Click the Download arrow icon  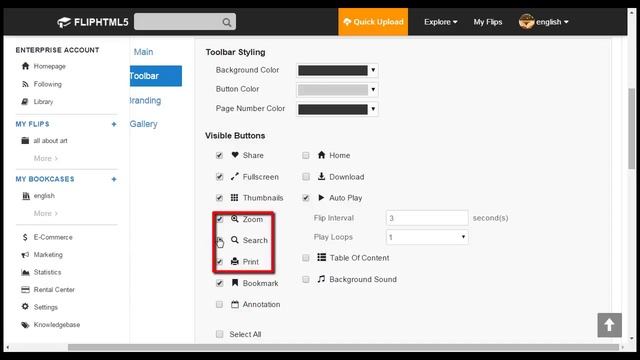point(321,176)
